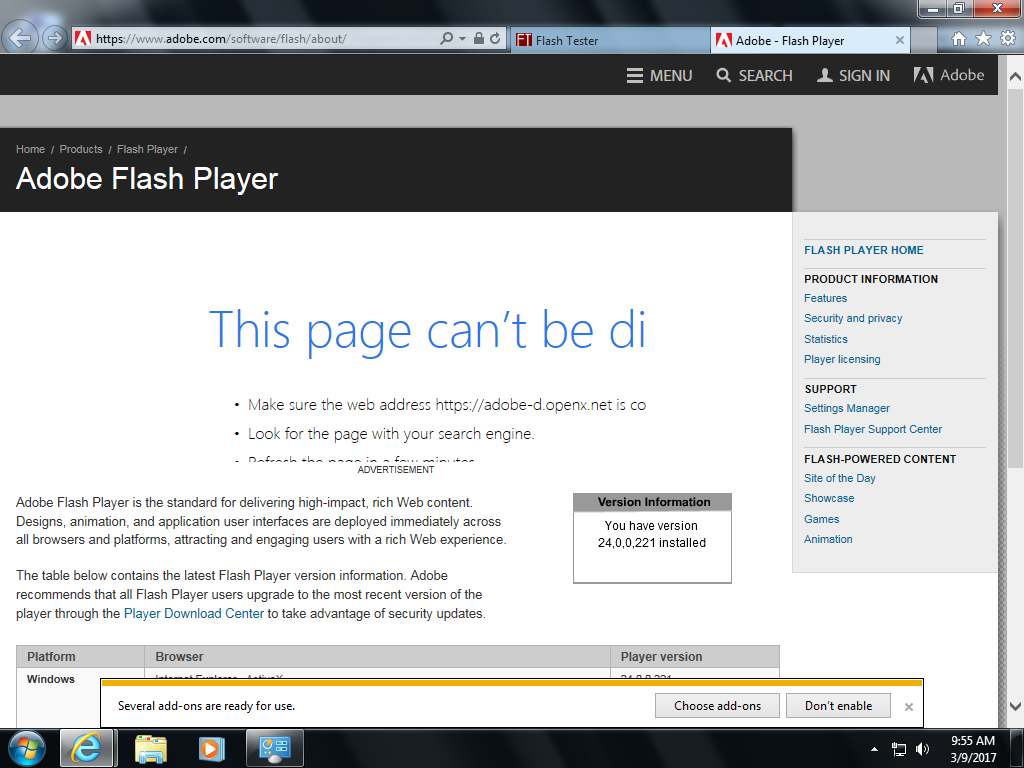Click the address bar search magnifier icon
The width and height of the screenshot is (1024, 768).
446,39
